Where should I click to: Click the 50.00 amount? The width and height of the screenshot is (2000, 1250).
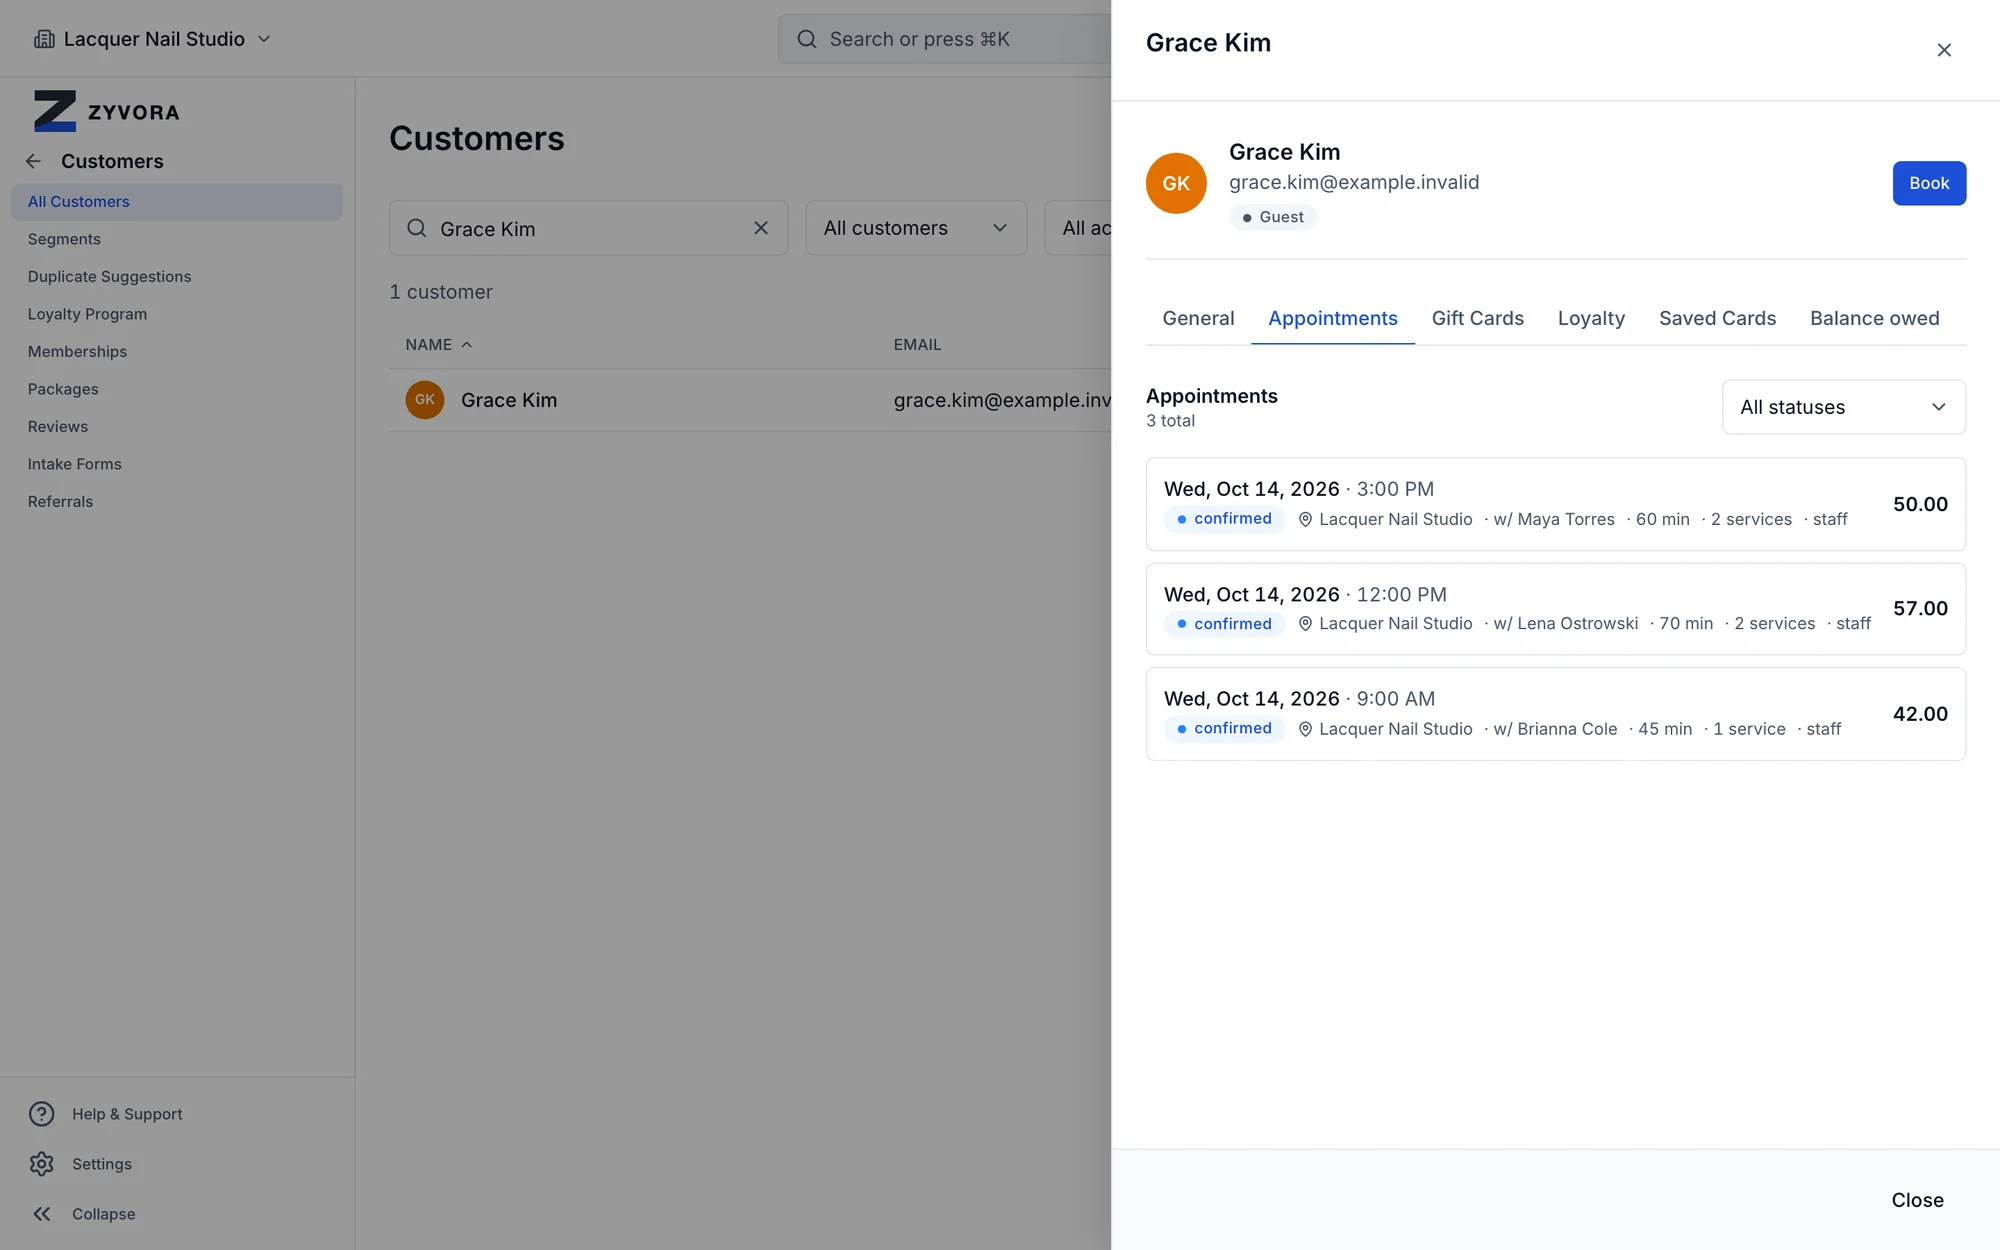(x=1920, y=504)
